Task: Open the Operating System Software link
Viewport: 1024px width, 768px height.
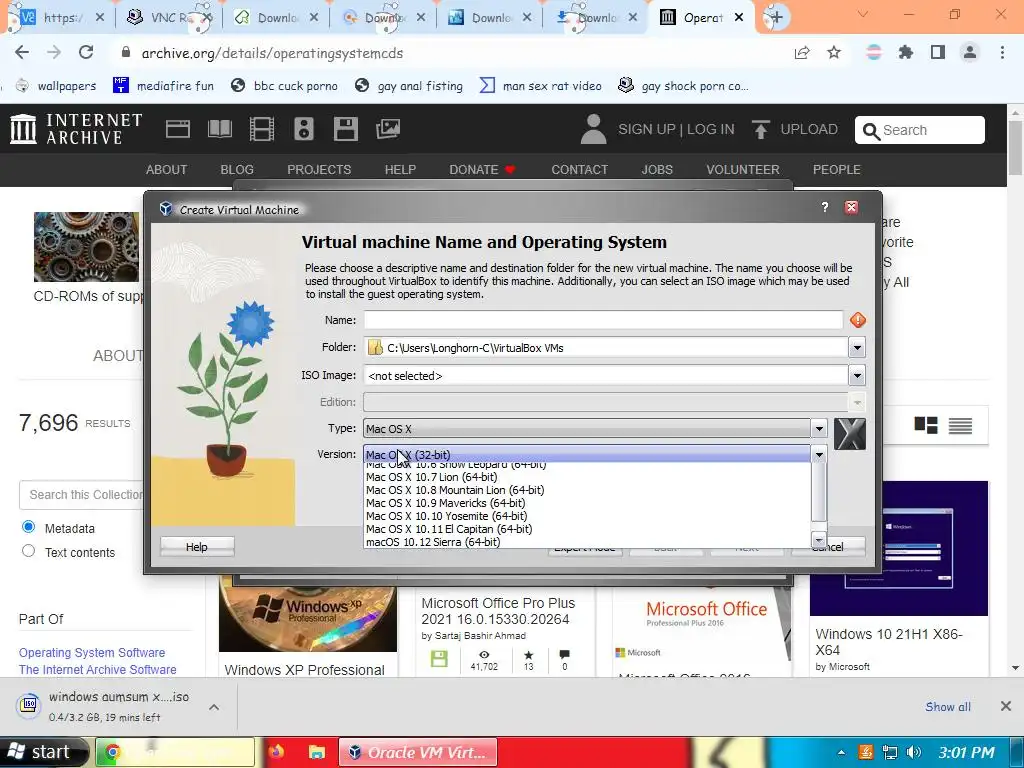Action: click(x=92, y=652)
